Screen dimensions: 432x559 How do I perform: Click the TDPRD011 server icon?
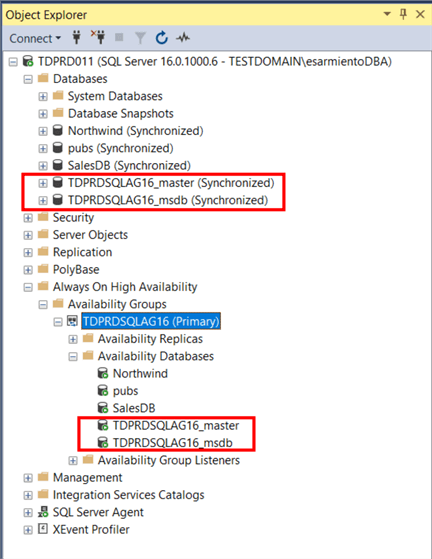tap(28, 61)
